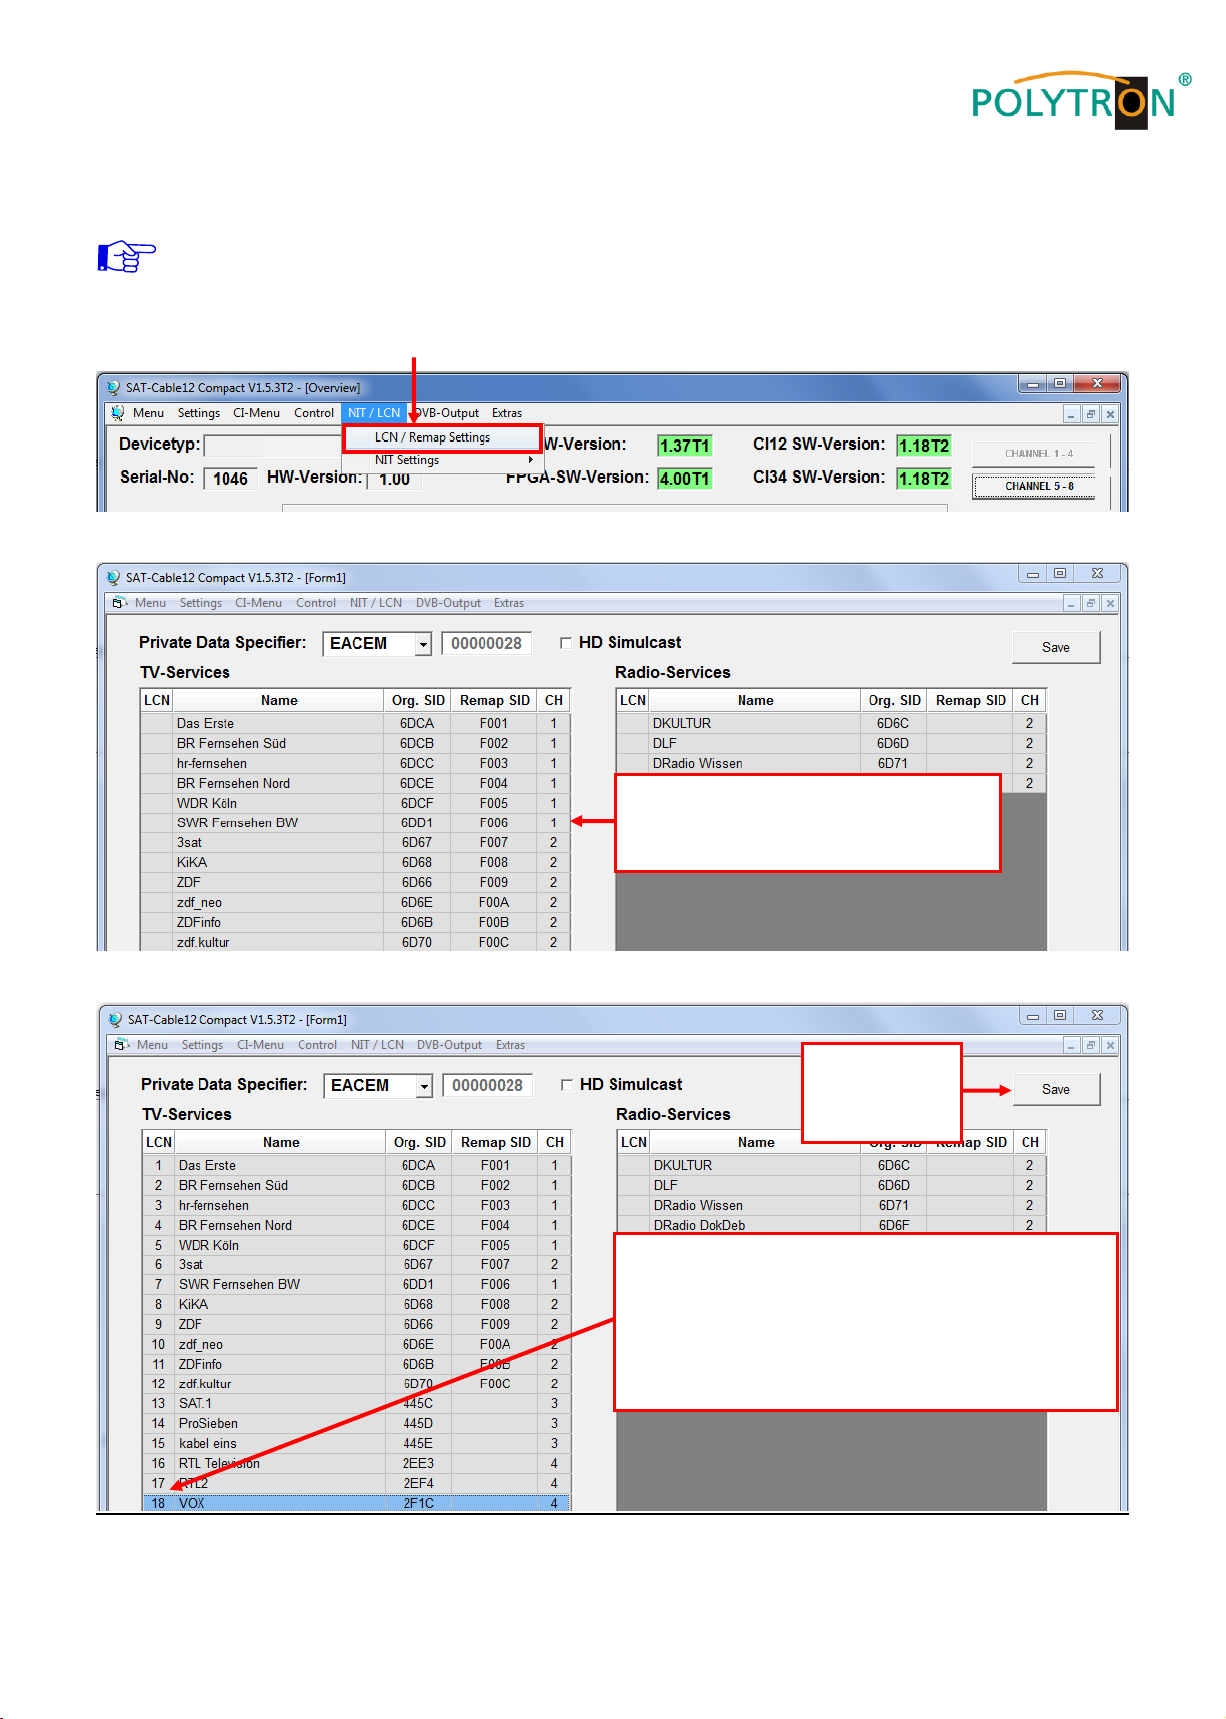Viewport: 1226px width, 1719px height.
Task: Click the 00000028 field in the lower Form1 window
Action: pyautogui.click(x=488, y=1086)
